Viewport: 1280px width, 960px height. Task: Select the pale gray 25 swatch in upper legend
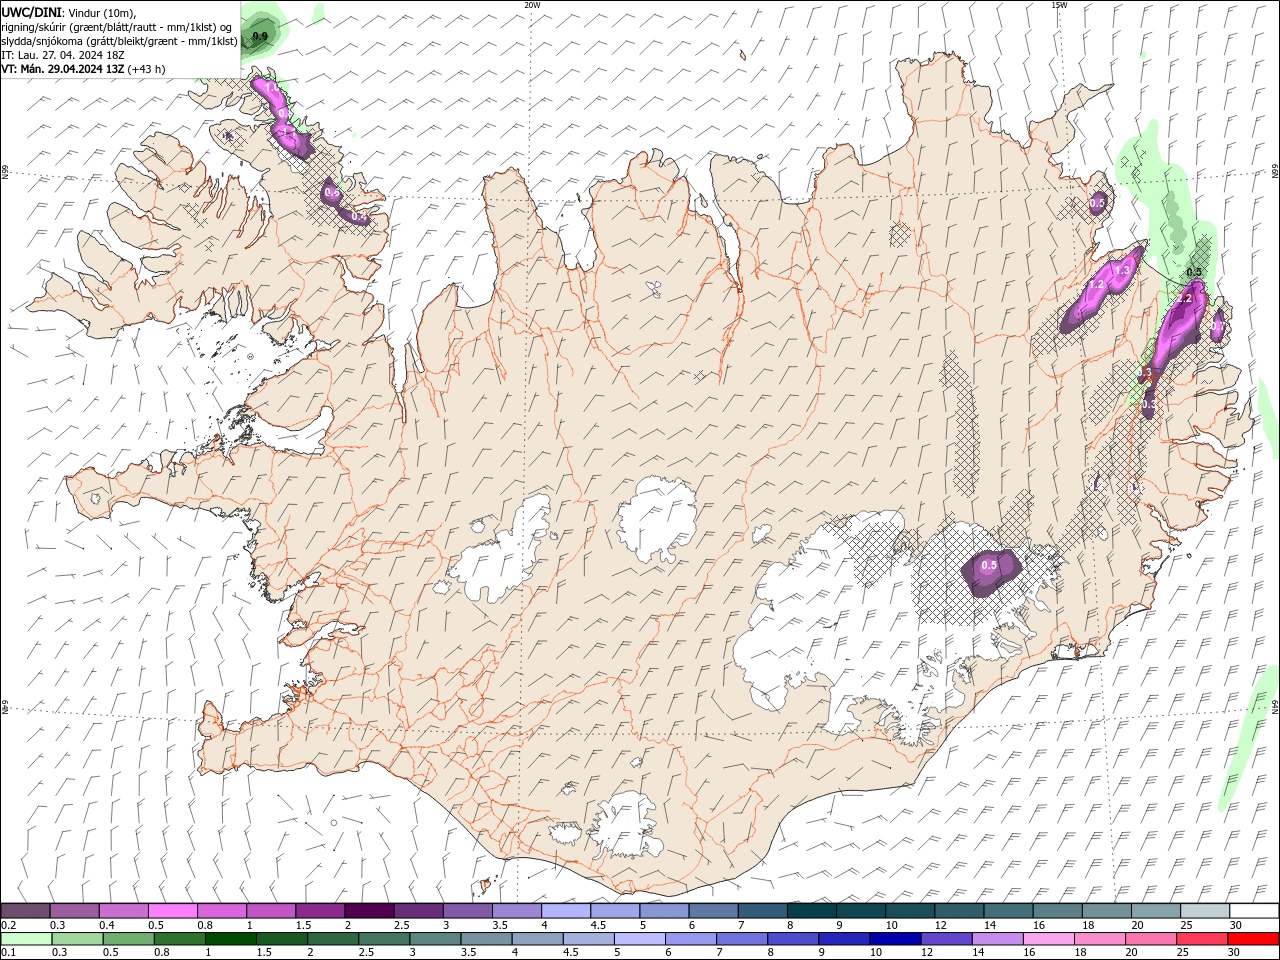1205,910
